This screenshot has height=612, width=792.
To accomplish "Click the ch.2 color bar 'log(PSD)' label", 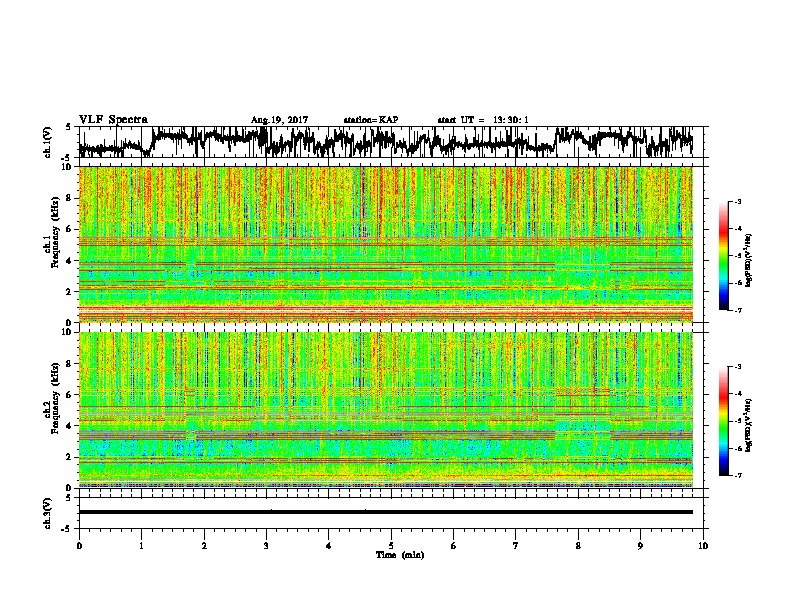I will 749,426.
